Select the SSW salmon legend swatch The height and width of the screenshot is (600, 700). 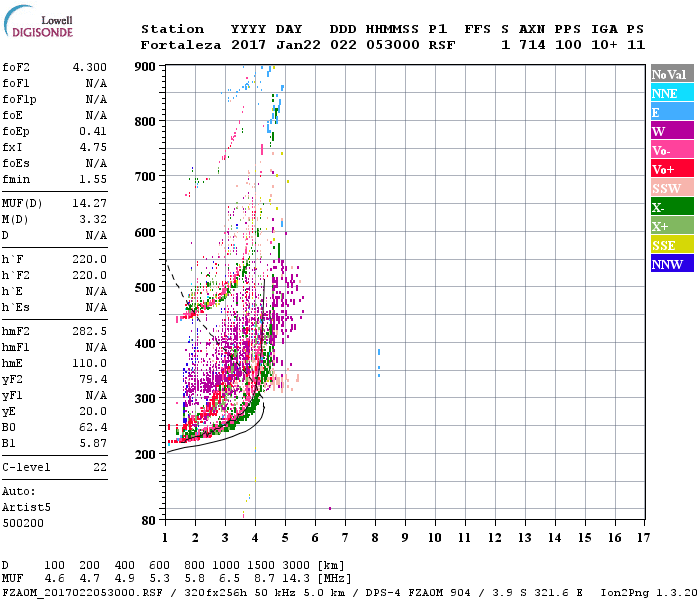click(x=672, y=188)
